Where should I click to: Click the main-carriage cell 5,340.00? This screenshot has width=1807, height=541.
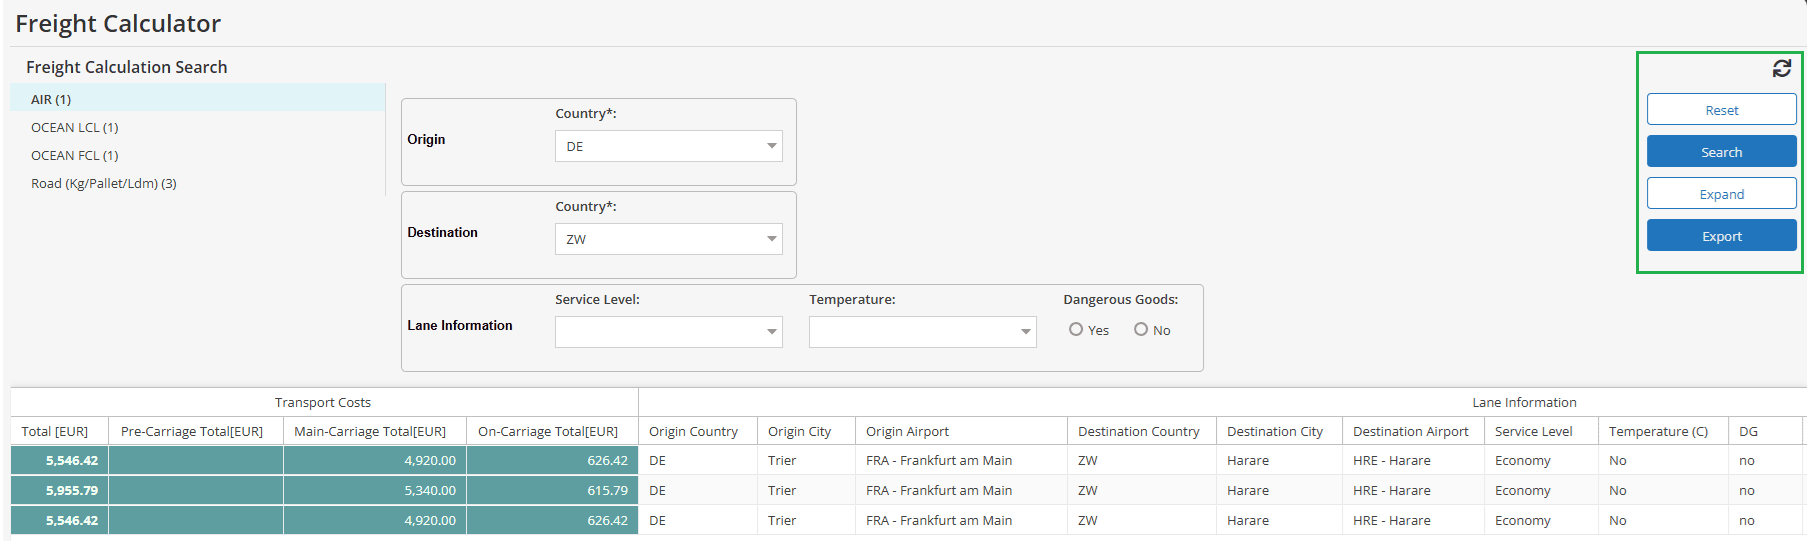click(375, 490)
